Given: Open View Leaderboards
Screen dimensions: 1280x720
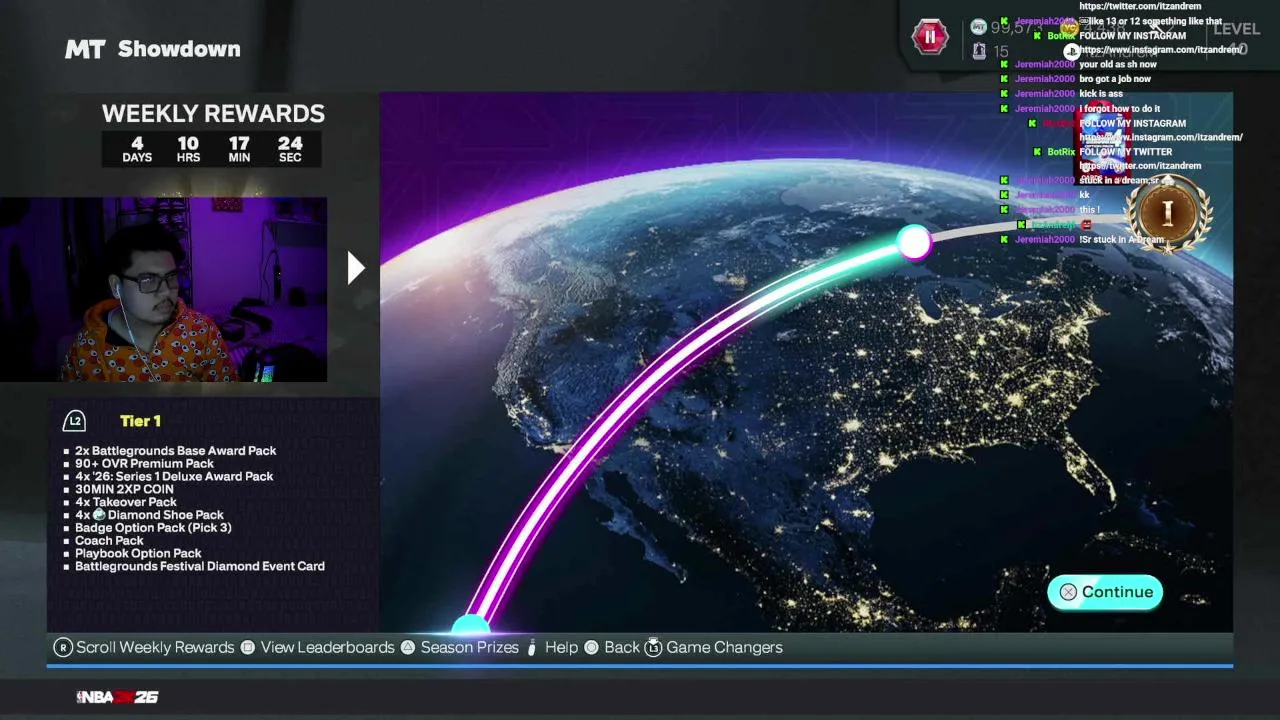Looking at the screenshot, I should point(327,647).
